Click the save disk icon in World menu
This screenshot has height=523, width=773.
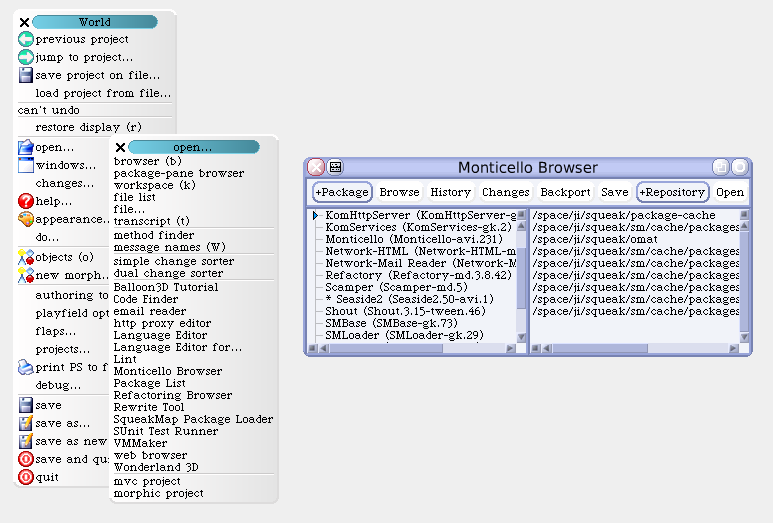(x=26, y=405)
